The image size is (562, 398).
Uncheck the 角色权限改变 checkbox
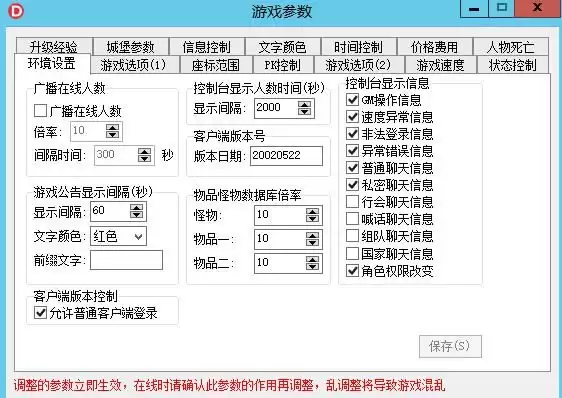(353, 271)
